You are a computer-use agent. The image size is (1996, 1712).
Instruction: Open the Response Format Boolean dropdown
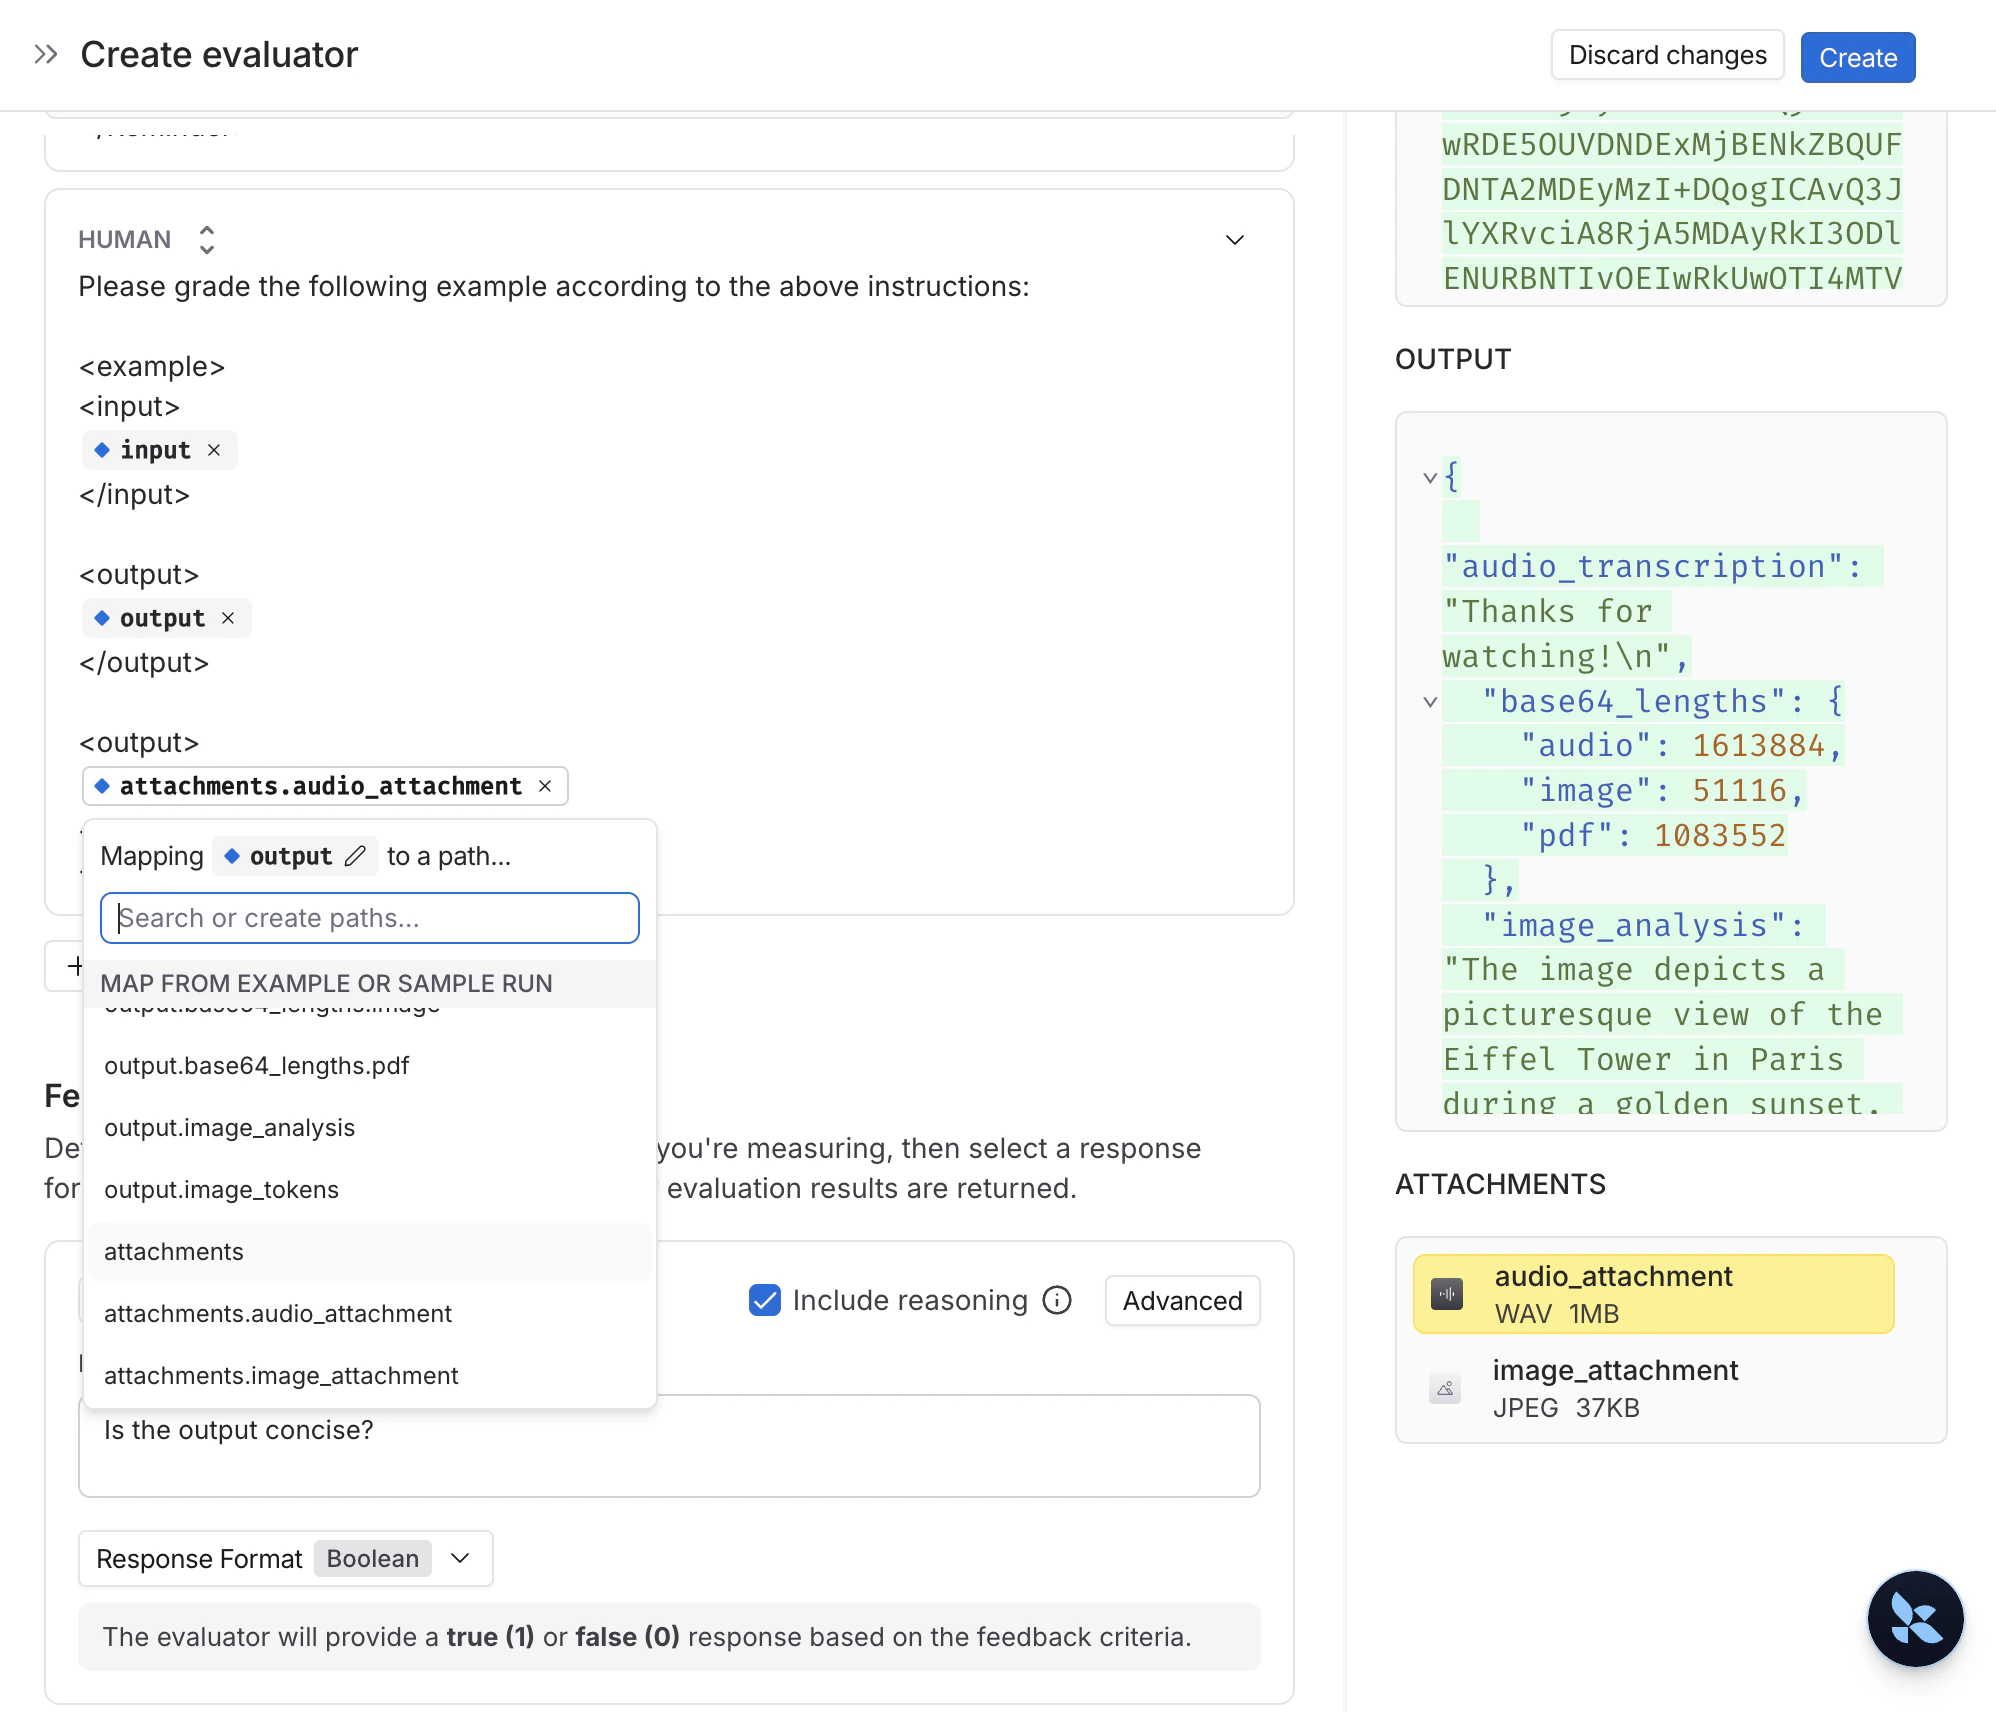point(460,1558)
